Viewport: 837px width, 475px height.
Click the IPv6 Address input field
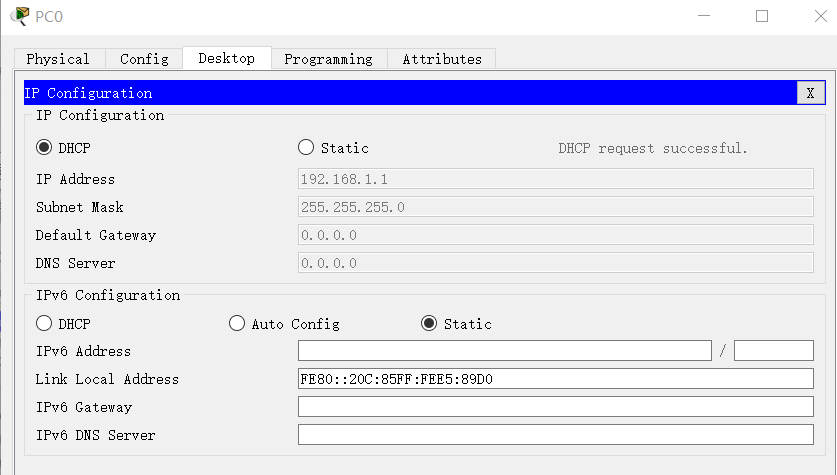click(x=504, y=351)
